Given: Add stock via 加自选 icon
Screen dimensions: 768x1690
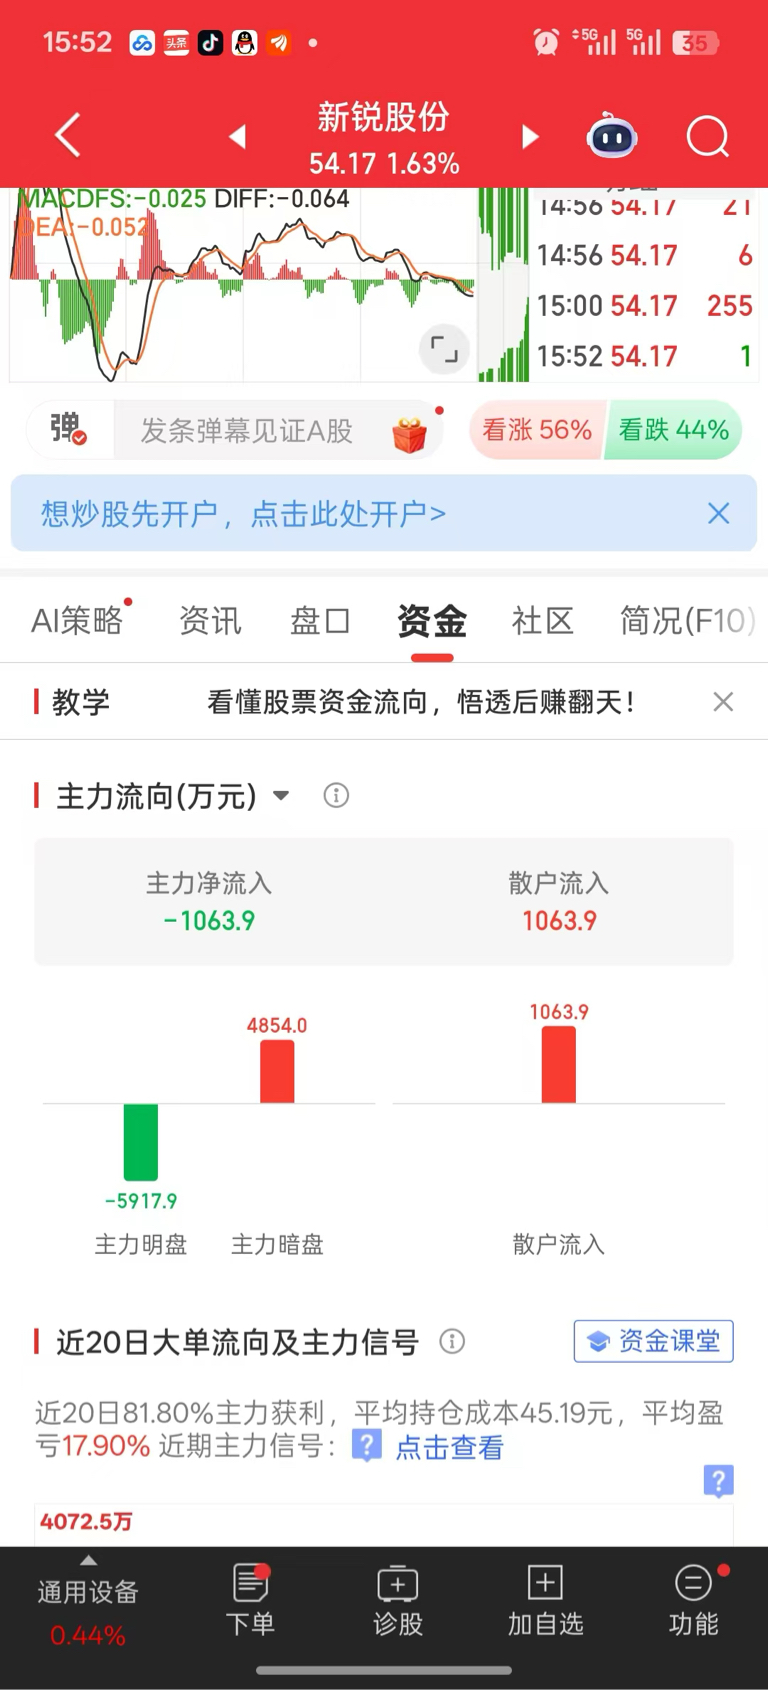Looking at the screenshot, I should pos(545,1601).
